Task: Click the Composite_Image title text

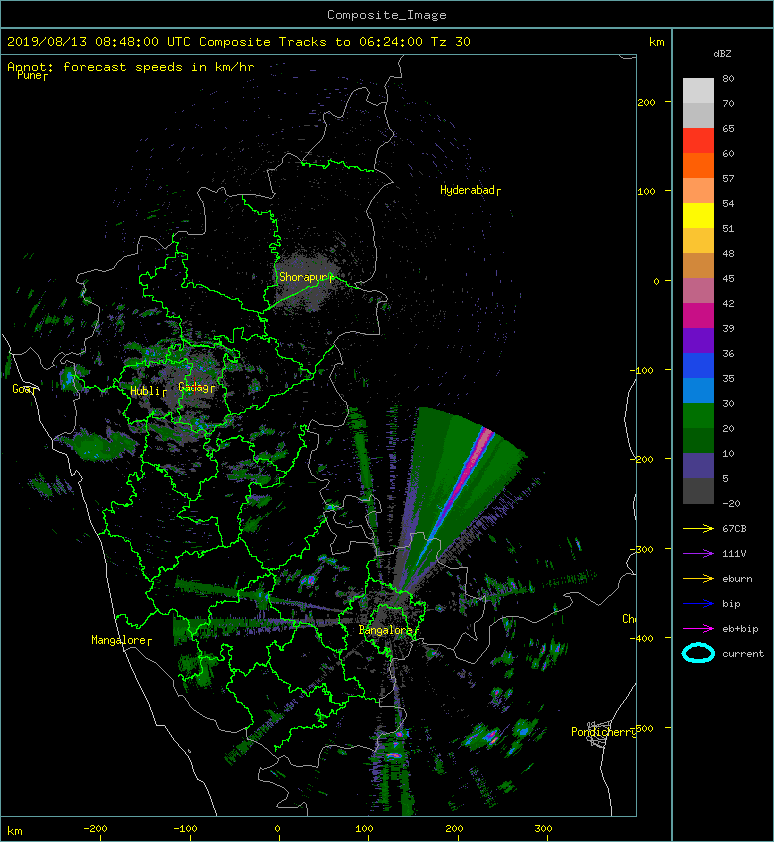Action: click(387, 15)
